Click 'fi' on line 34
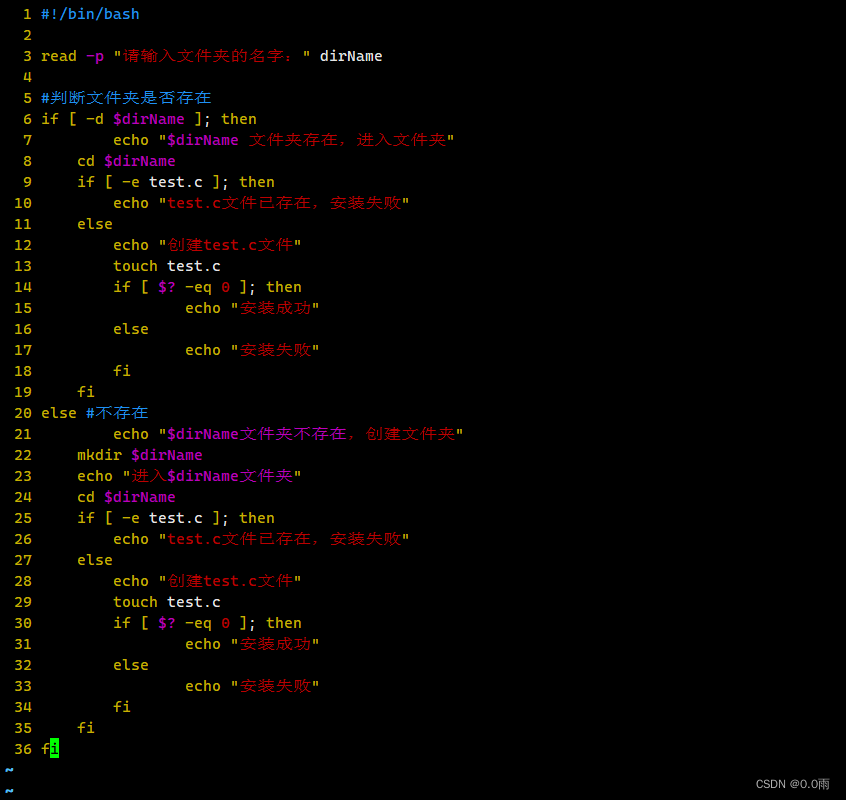Screen dimensions: 846x800 pos(122,707)
